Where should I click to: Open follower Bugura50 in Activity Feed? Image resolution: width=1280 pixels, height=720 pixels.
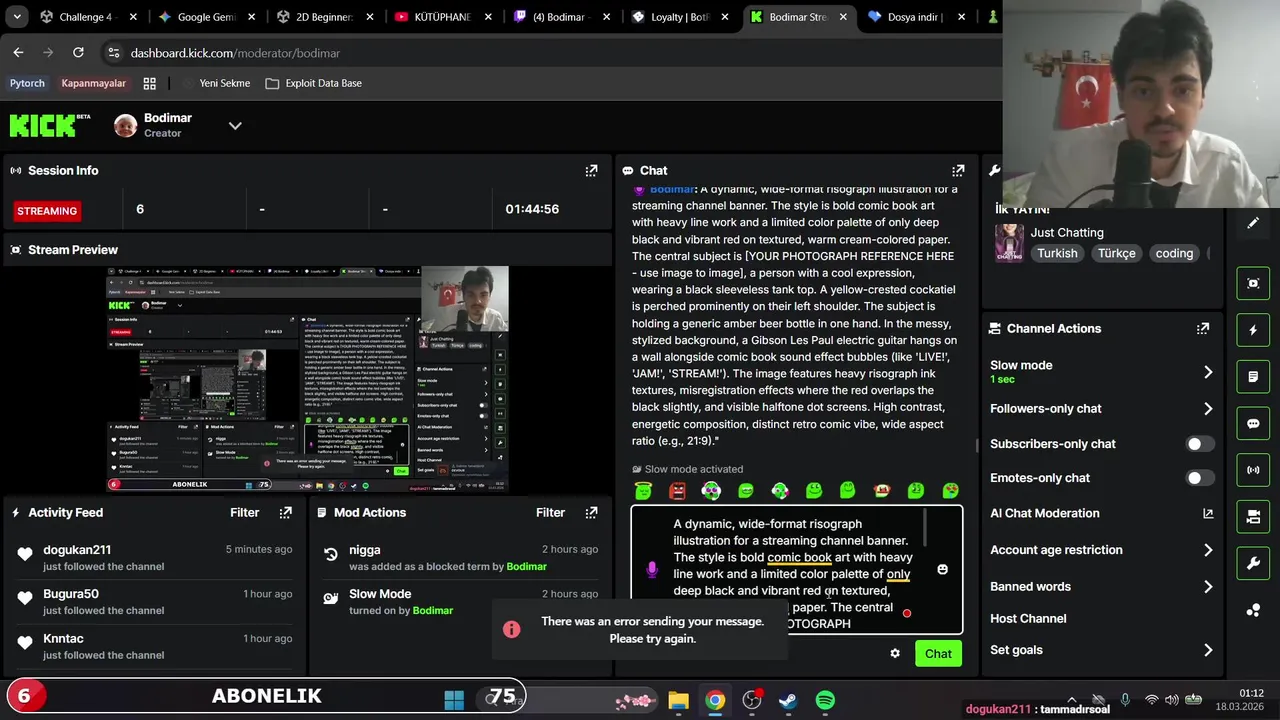pos(71,594)
